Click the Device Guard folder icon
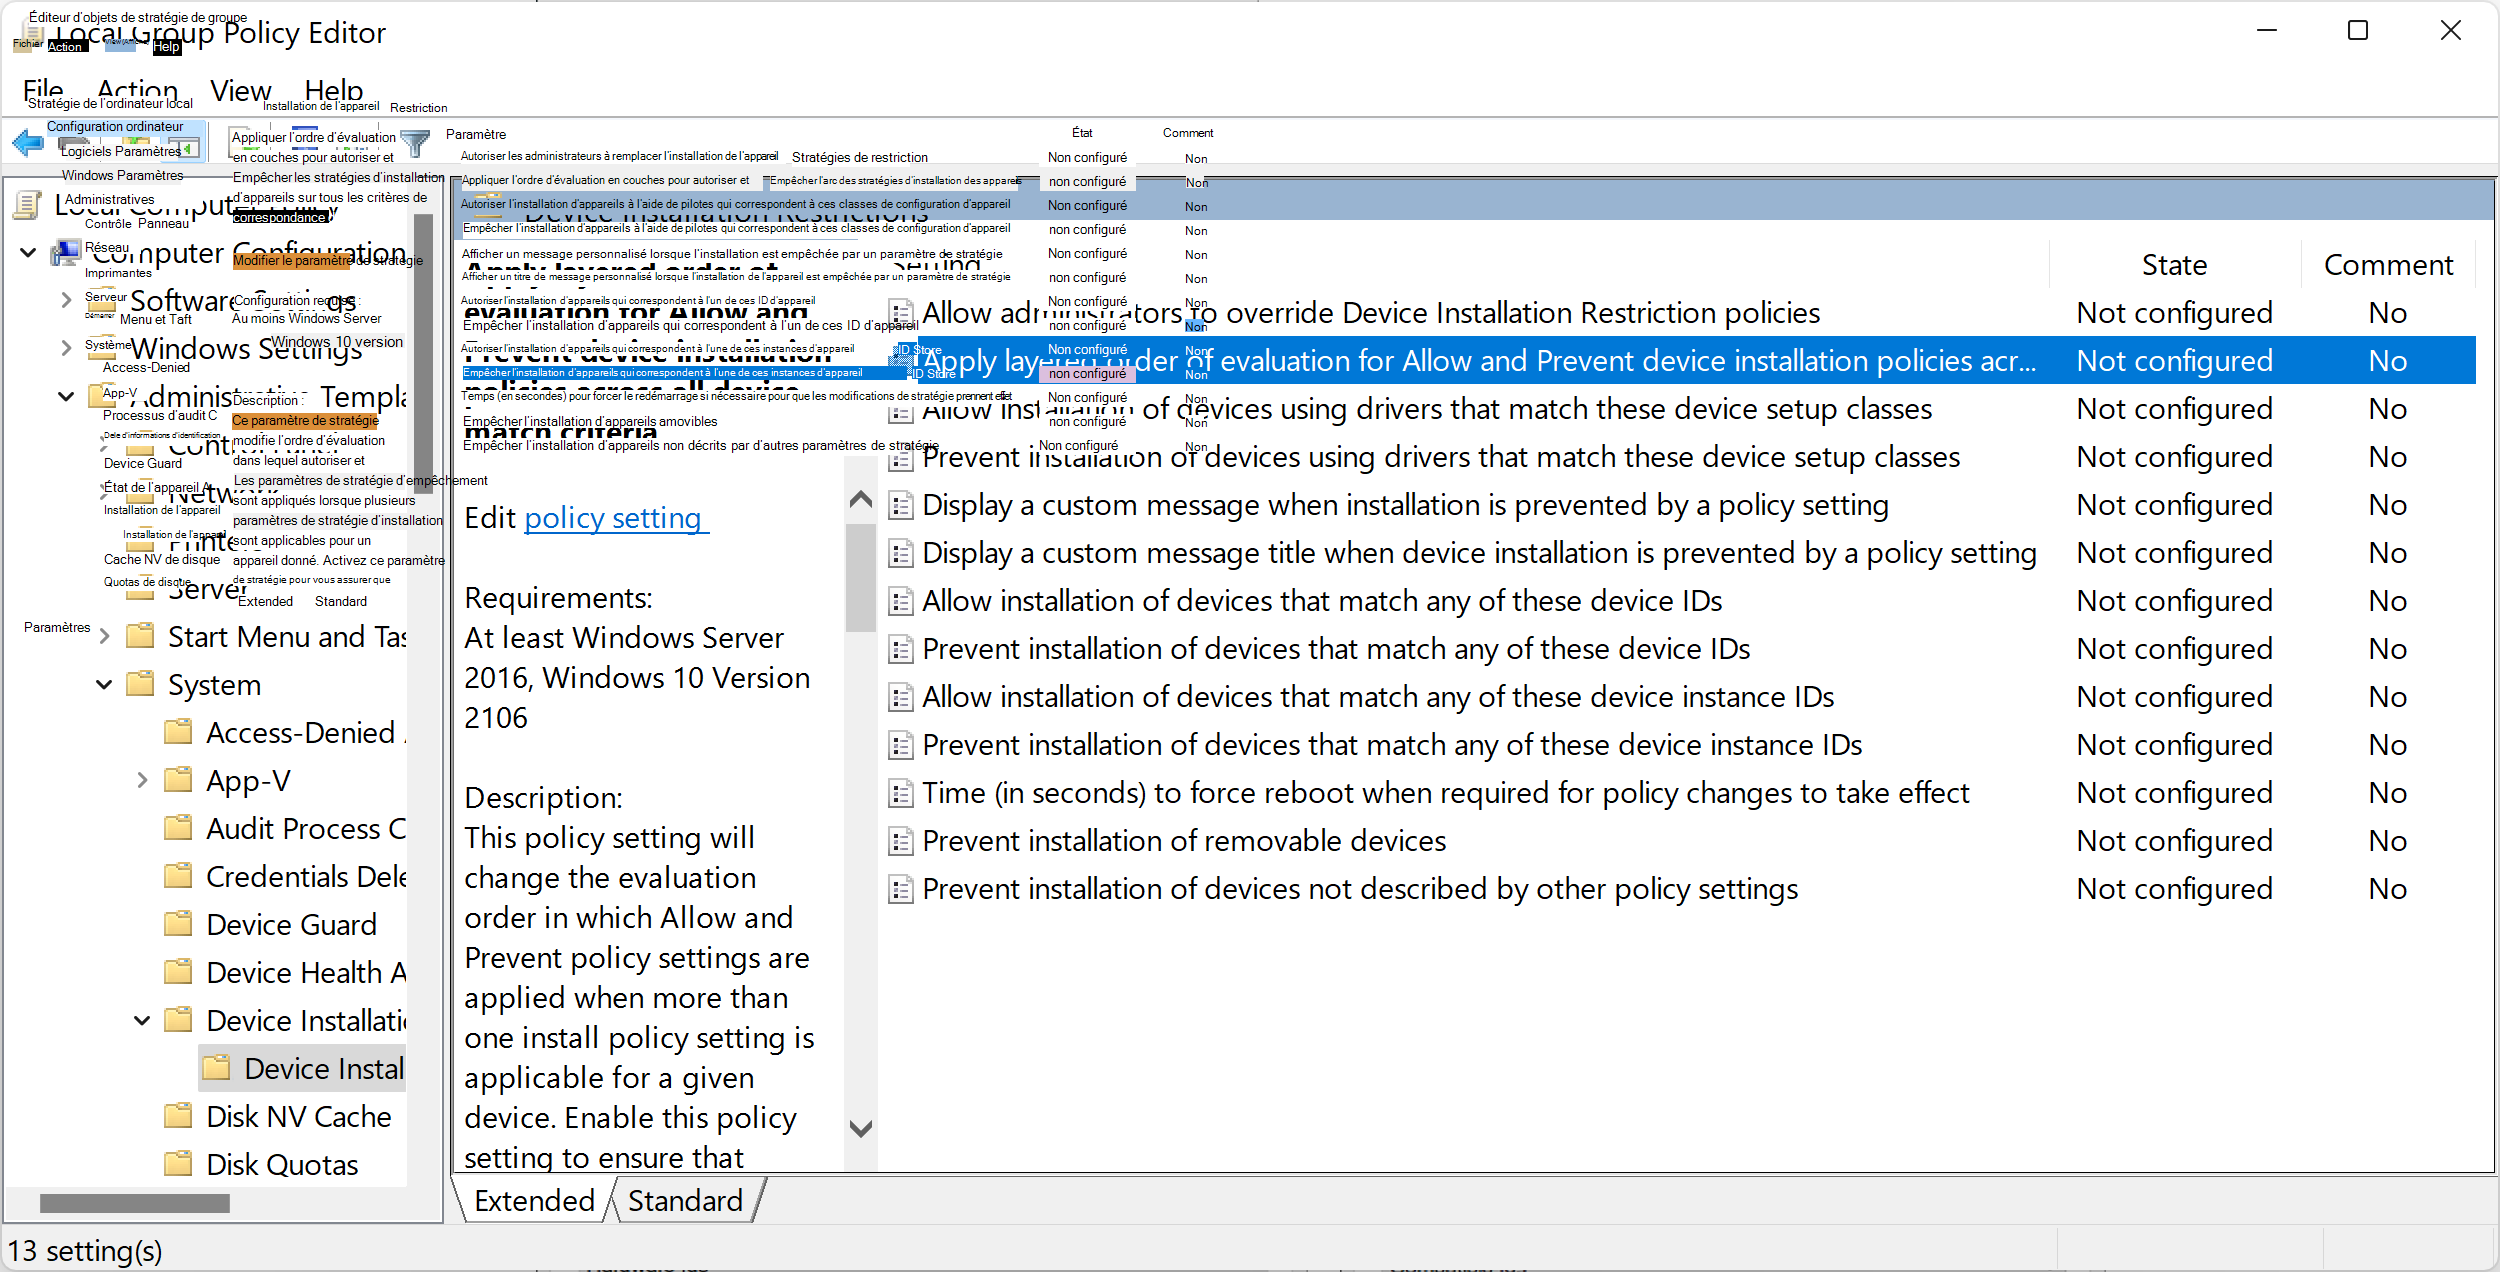Viewport: 2500px width, 1272px height. [x=178, y=924]
